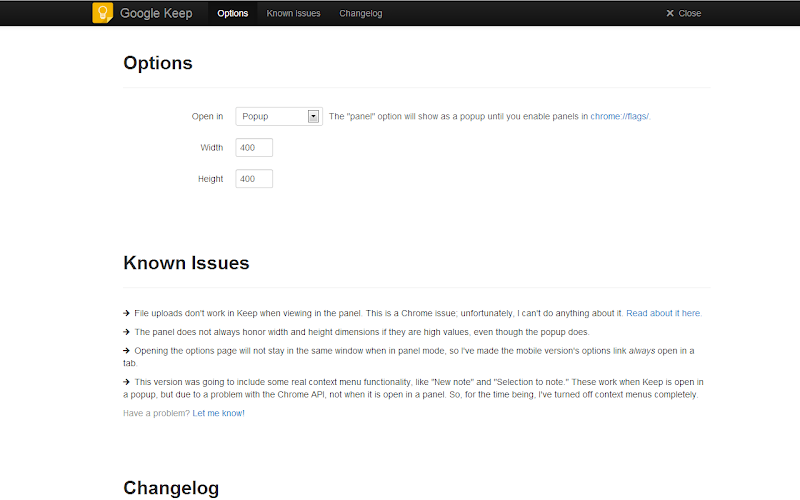Click arrow bullet beside file uploads issue

click(127, 313)
